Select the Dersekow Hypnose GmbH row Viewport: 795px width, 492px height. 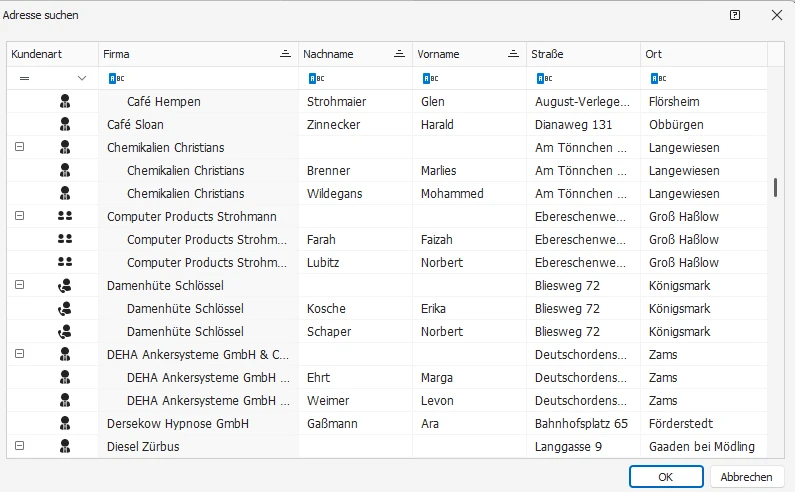pyautogui.click(x=387, y=423)
